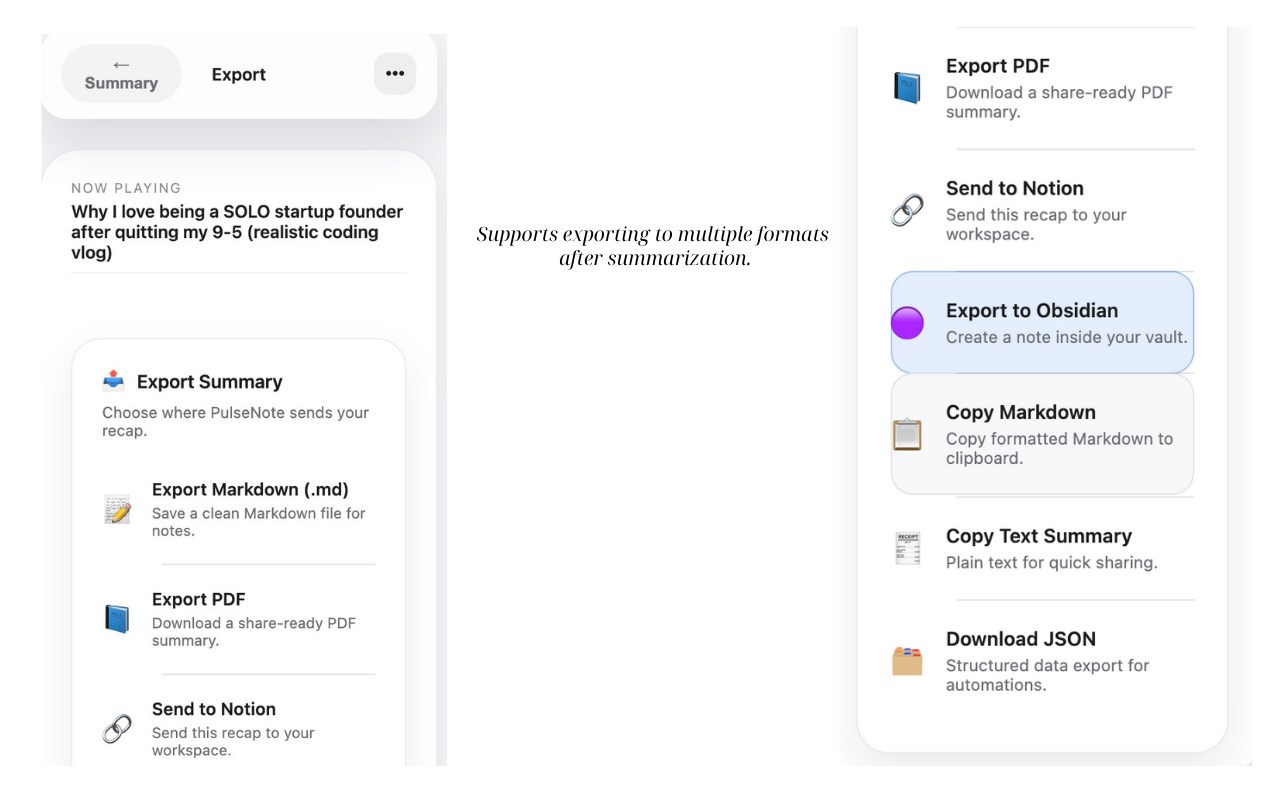Select Send to Notion in right panel
Screen dimensions: 1280x800
click(1042, 210)
